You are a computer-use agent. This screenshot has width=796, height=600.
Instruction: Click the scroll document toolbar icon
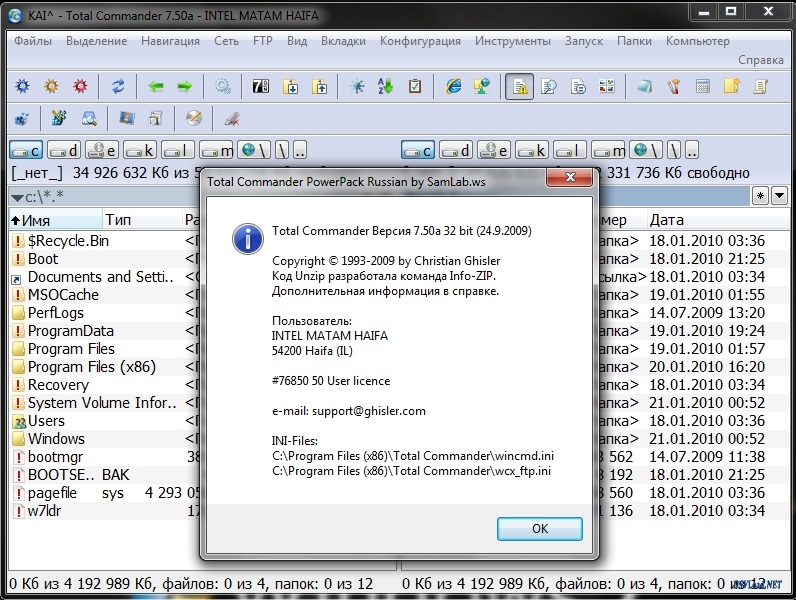pyautogui.click(x=760, y=86)
